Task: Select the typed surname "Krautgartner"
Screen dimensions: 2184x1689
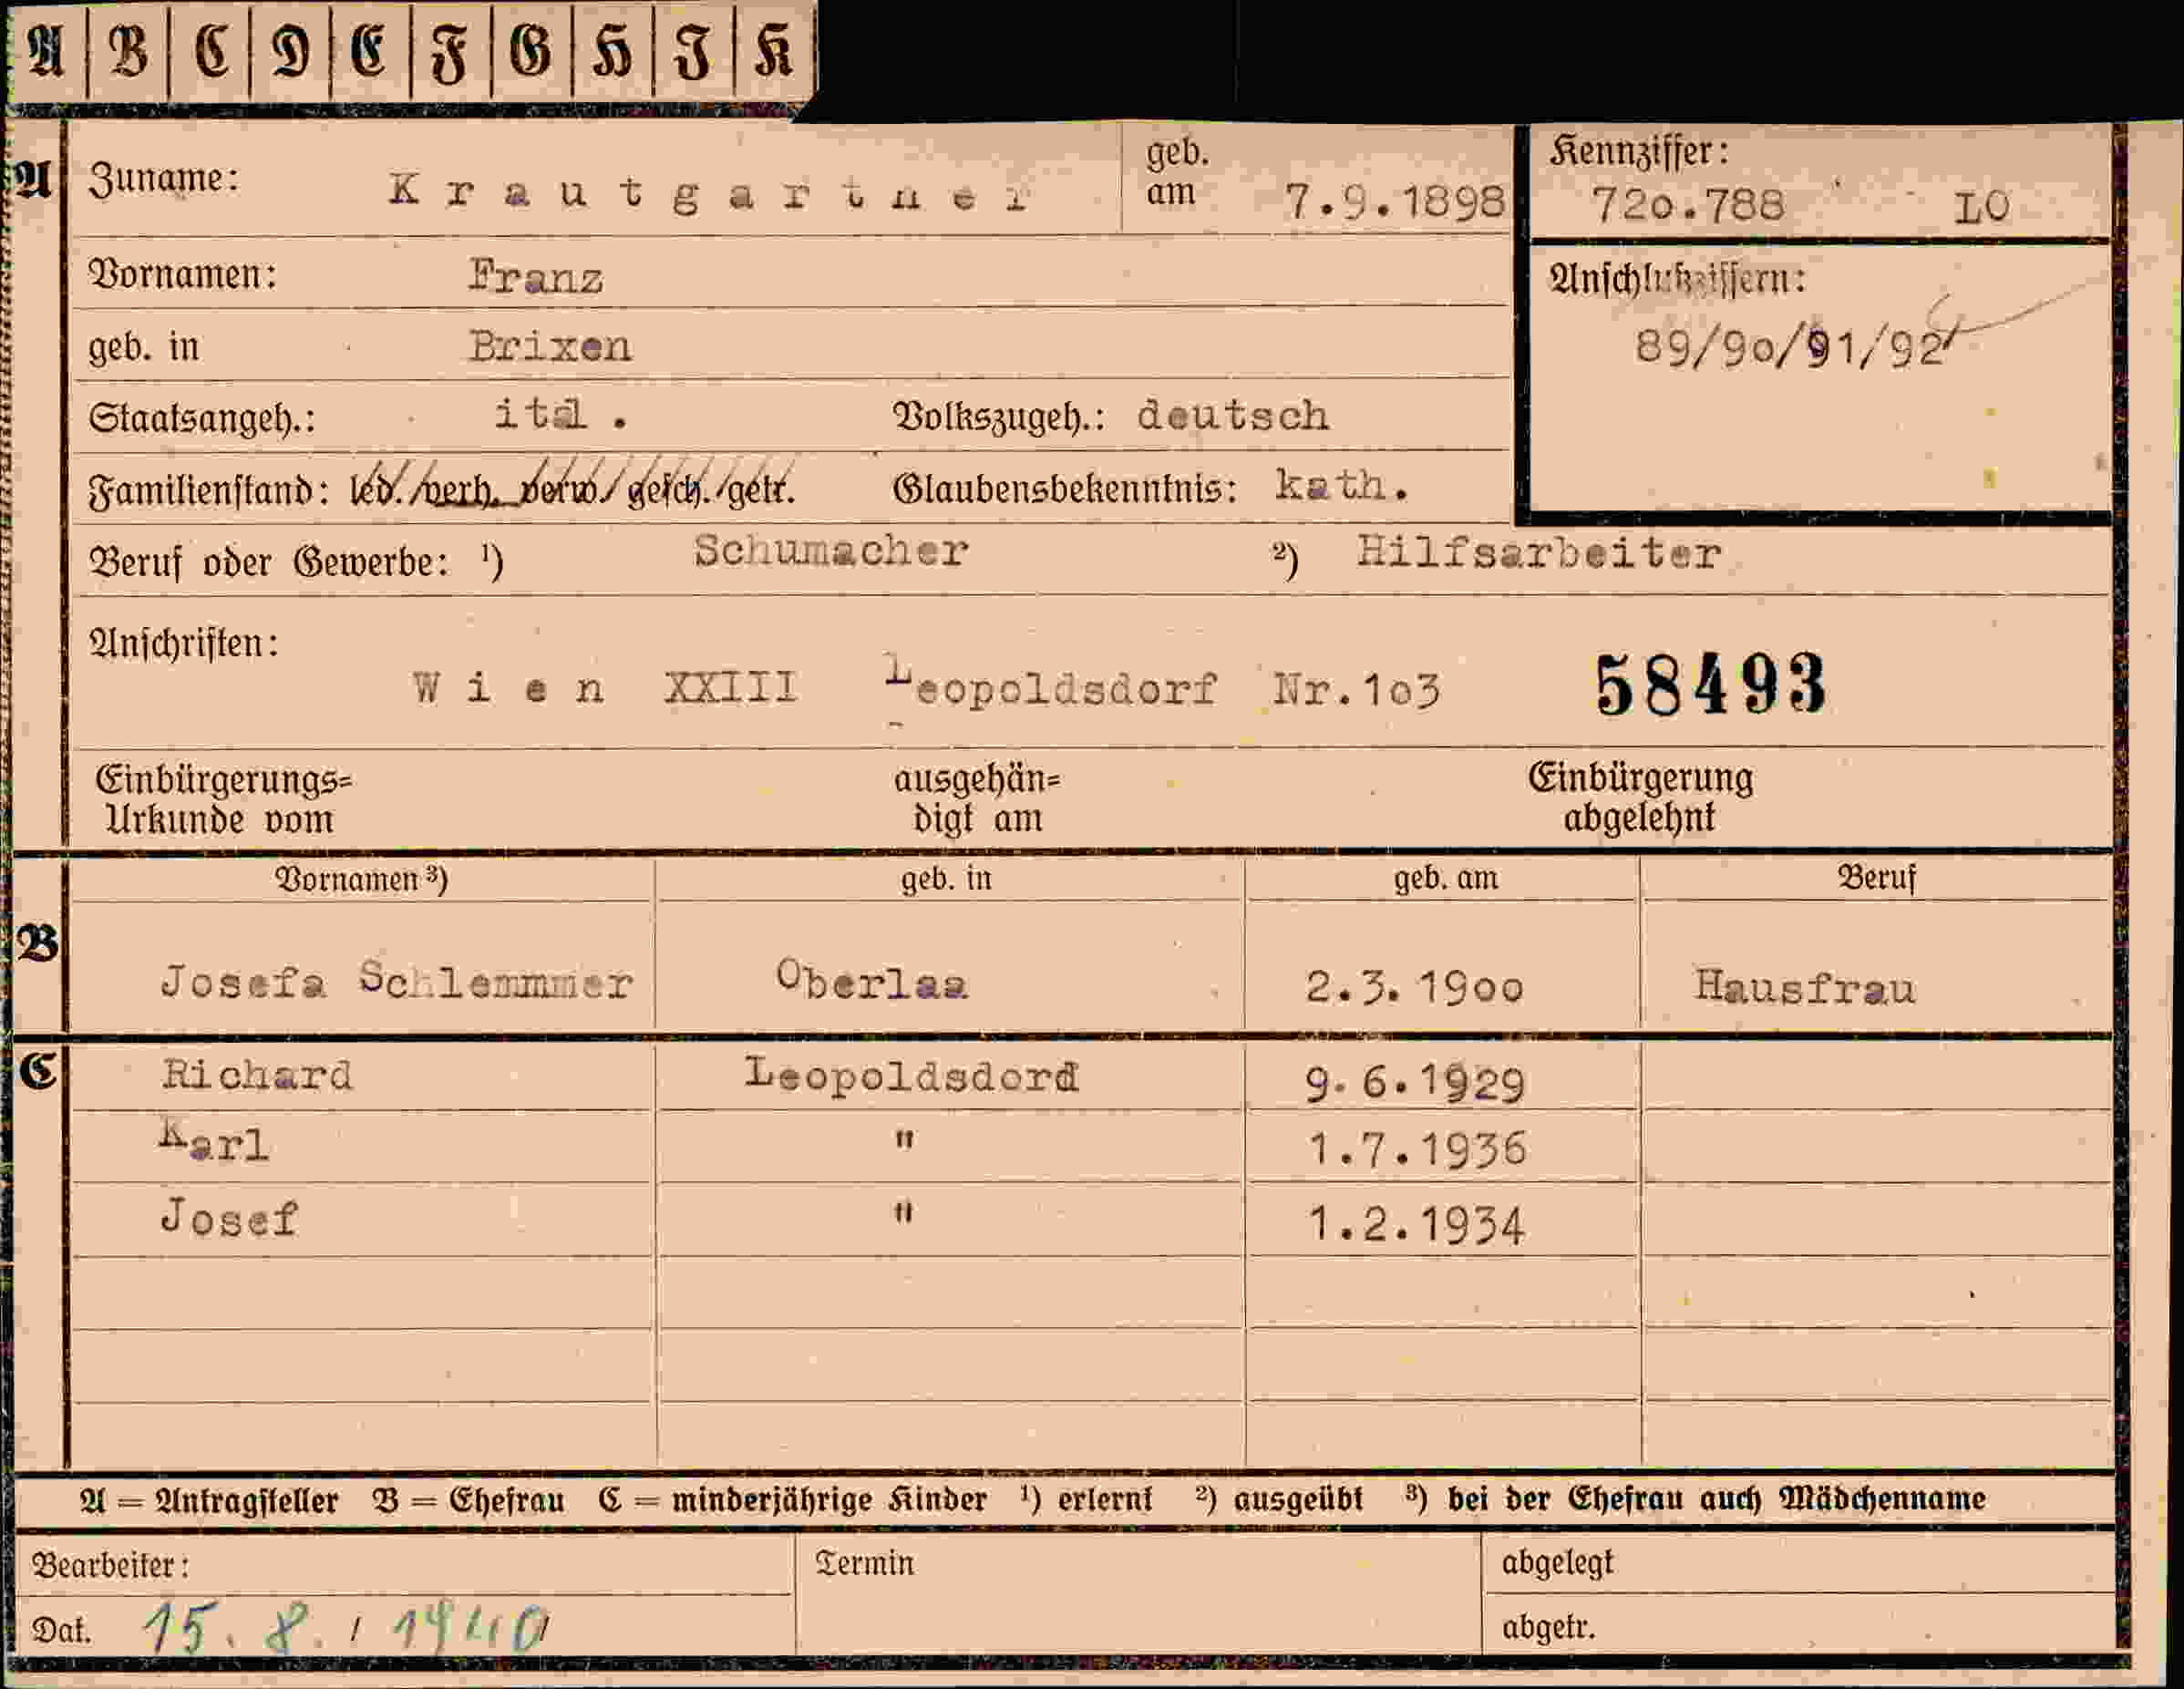Action: tap(708, 192)
